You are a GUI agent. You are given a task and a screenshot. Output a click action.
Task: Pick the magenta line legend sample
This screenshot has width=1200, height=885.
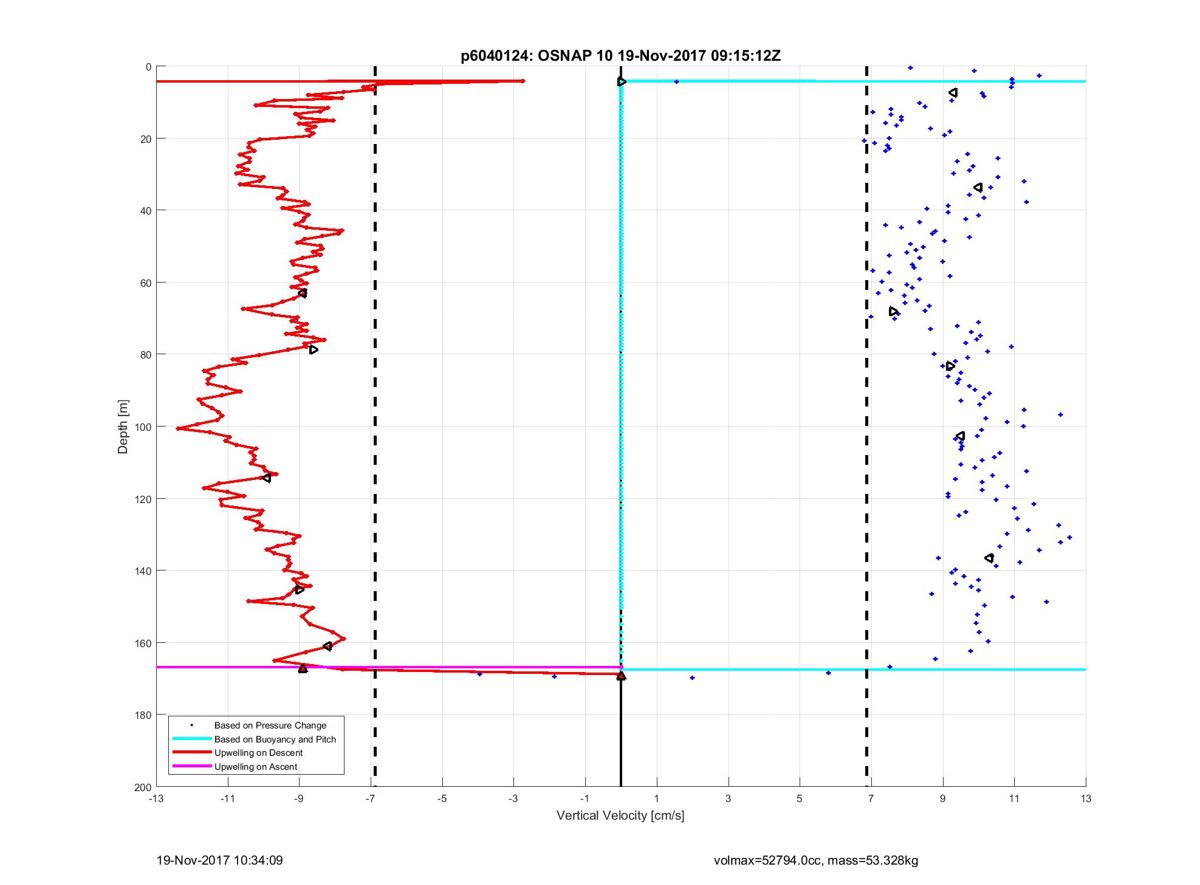click(x=191, y=766)
